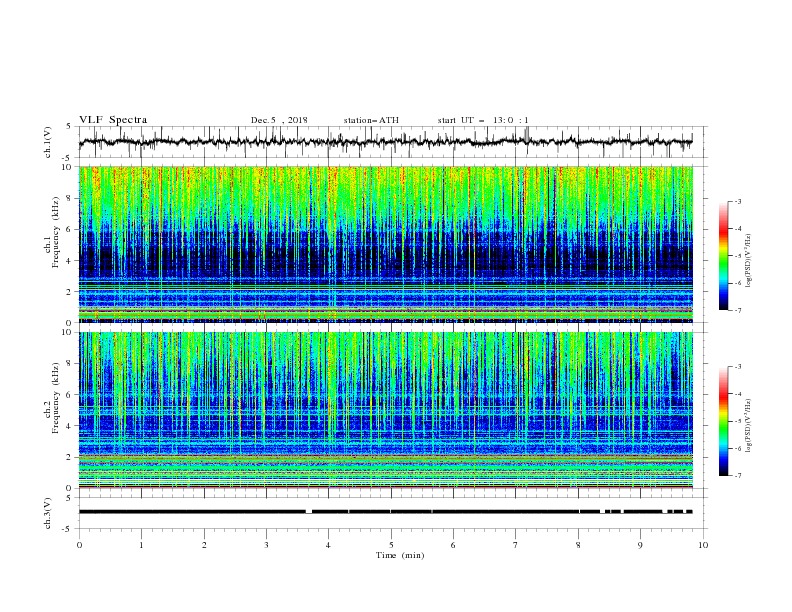The image size is (792, 612).
Task: Select the date text "Dec.5 , 2018"
Action: coord(279,120)
